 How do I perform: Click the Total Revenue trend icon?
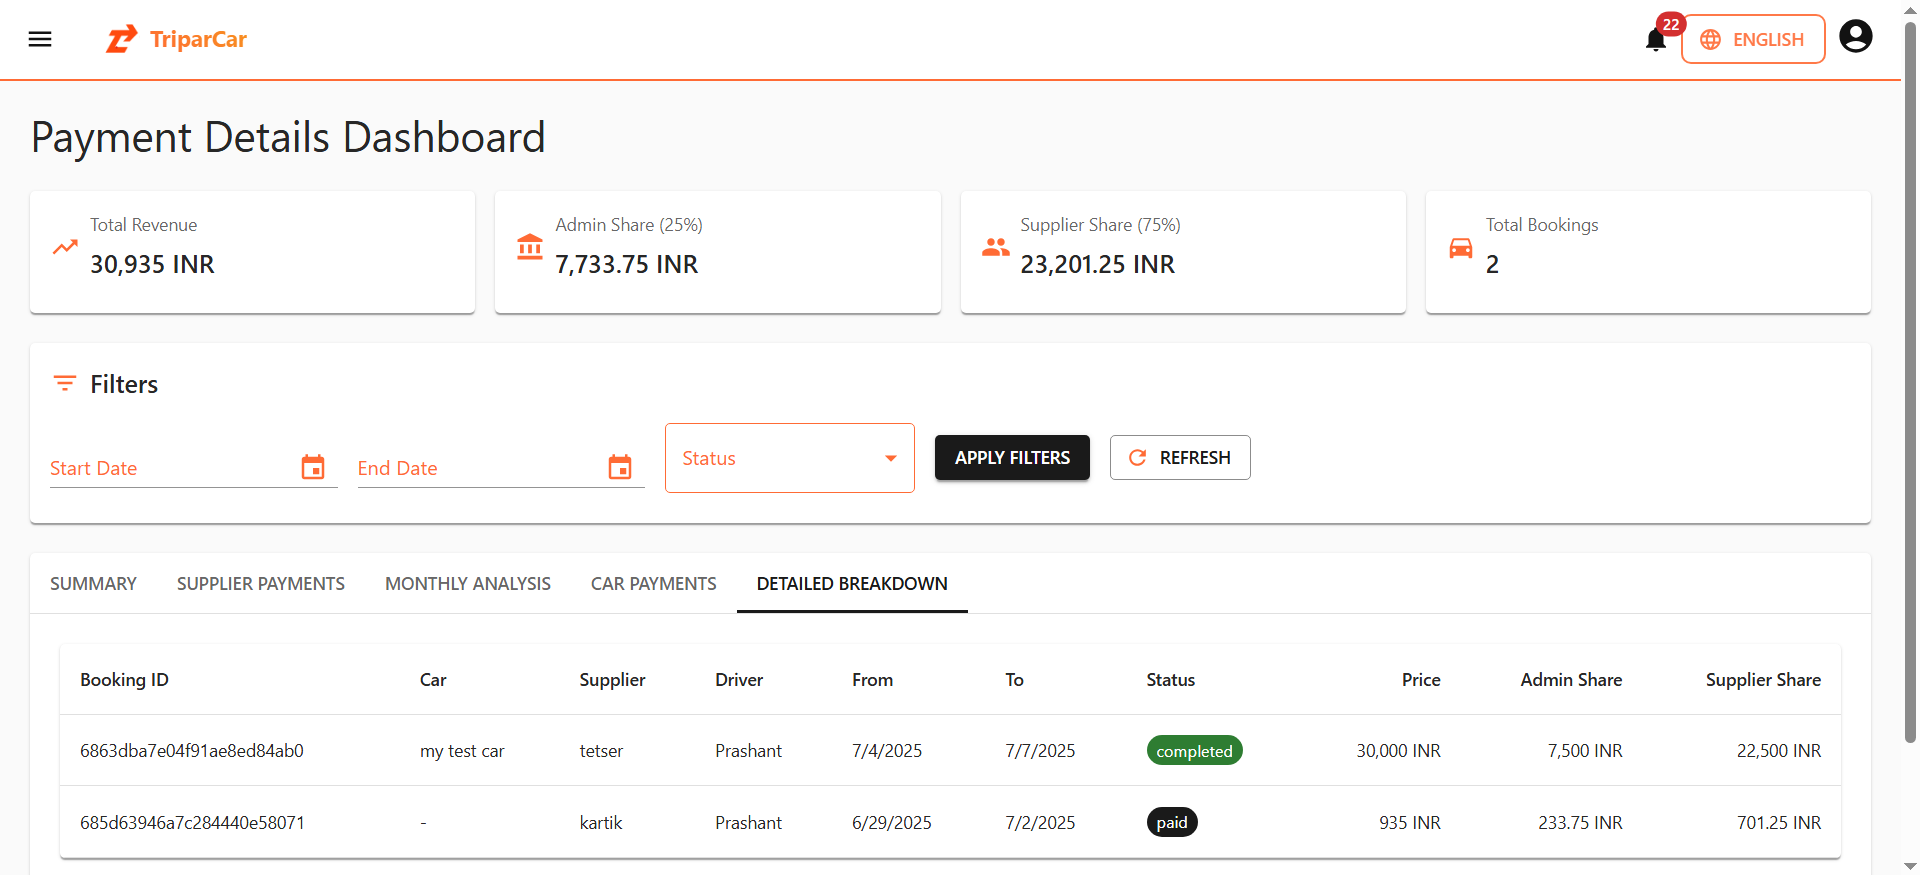pyautogui.click(x=65, y=246)
